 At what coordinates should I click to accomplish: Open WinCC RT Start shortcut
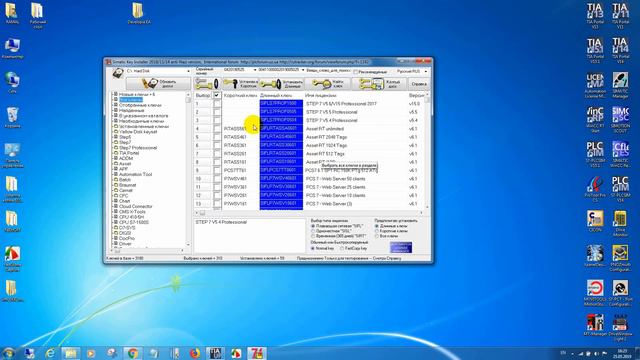pyautogui.click(x=595, y=120)
